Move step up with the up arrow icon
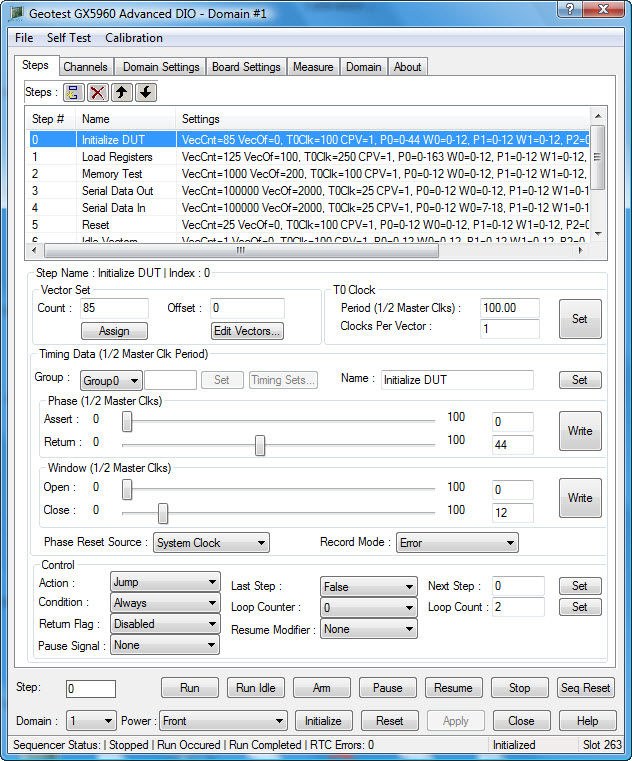 pyautogui.click(x=122, y=92)
